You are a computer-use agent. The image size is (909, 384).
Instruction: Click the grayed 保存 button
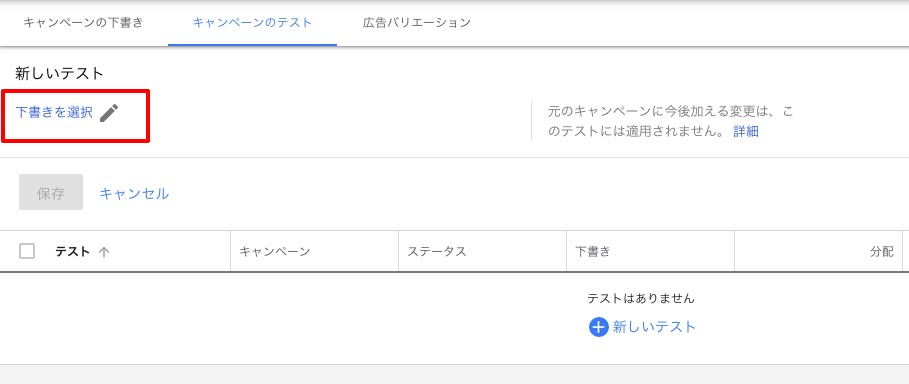point(51,193)
